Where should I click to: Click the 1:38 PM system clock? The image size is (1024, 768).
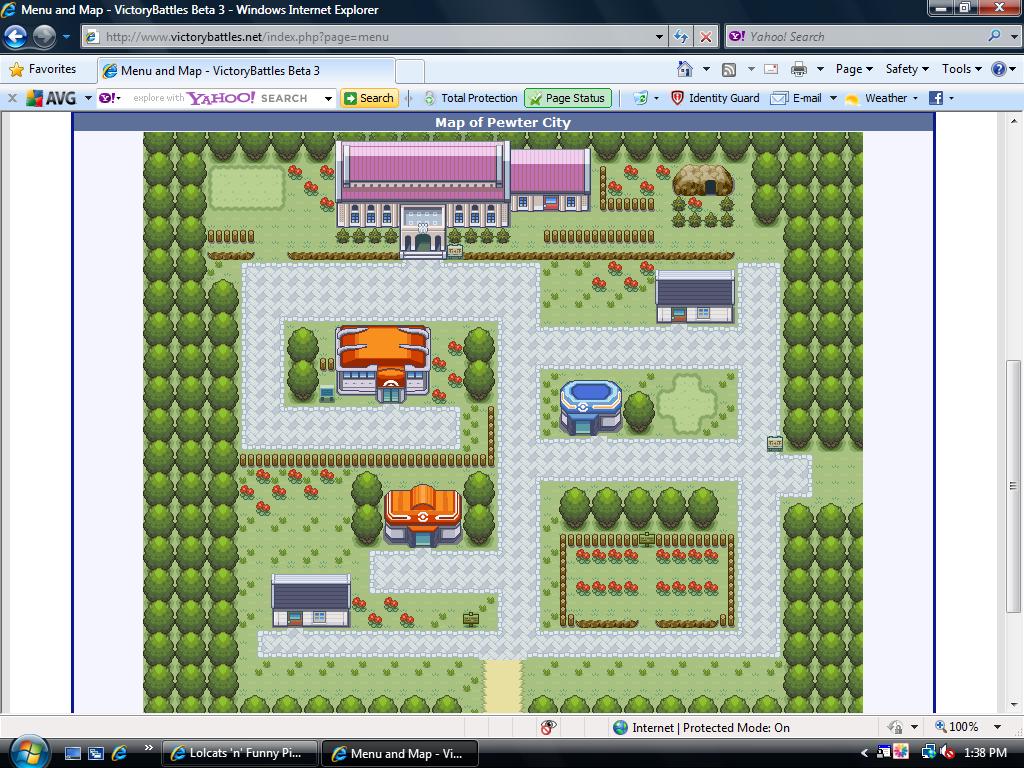point(985,753)
